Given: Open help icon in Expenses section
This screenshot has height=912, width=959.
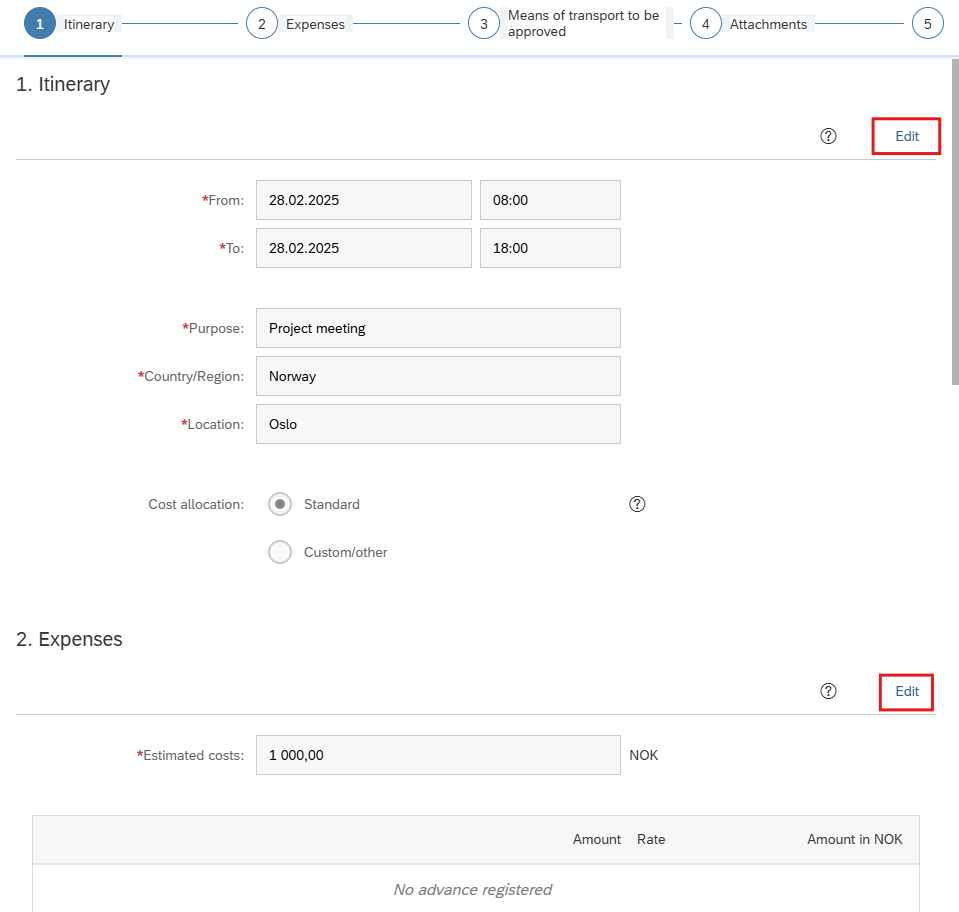Looking at the screenshot, I should 828,691.
